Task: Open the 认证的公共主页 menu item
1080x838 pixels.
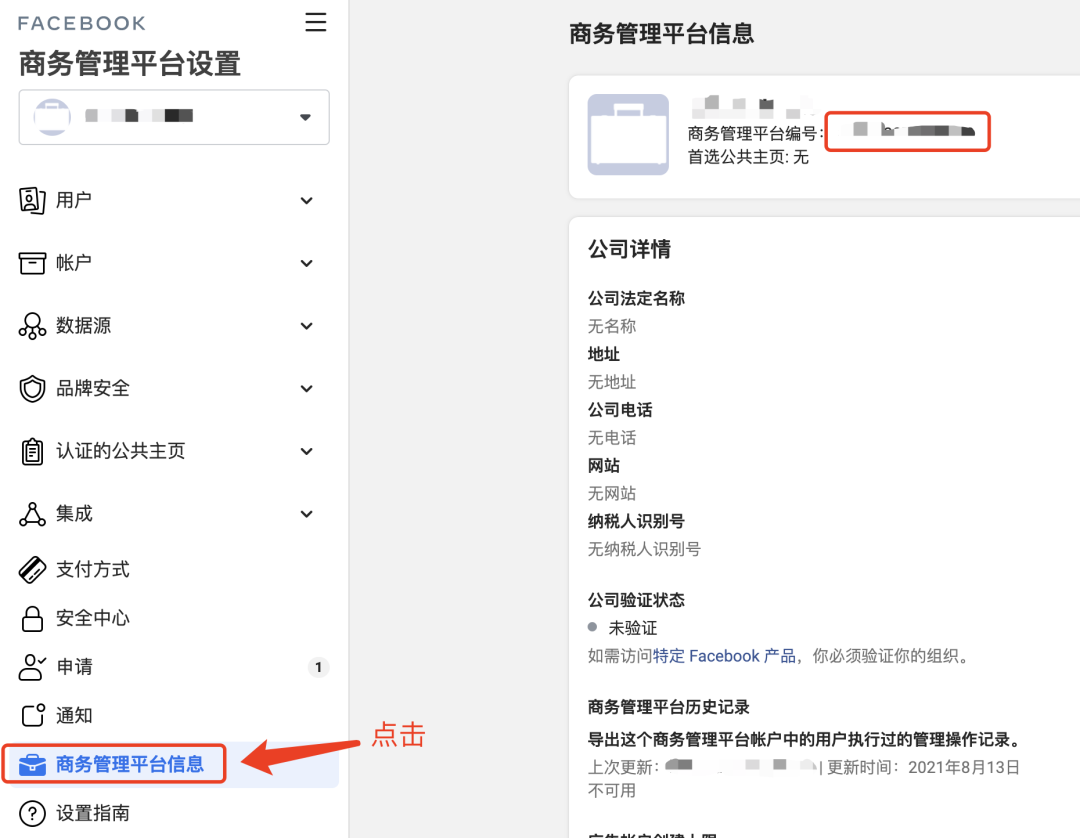Action: (x=121, y=451)
